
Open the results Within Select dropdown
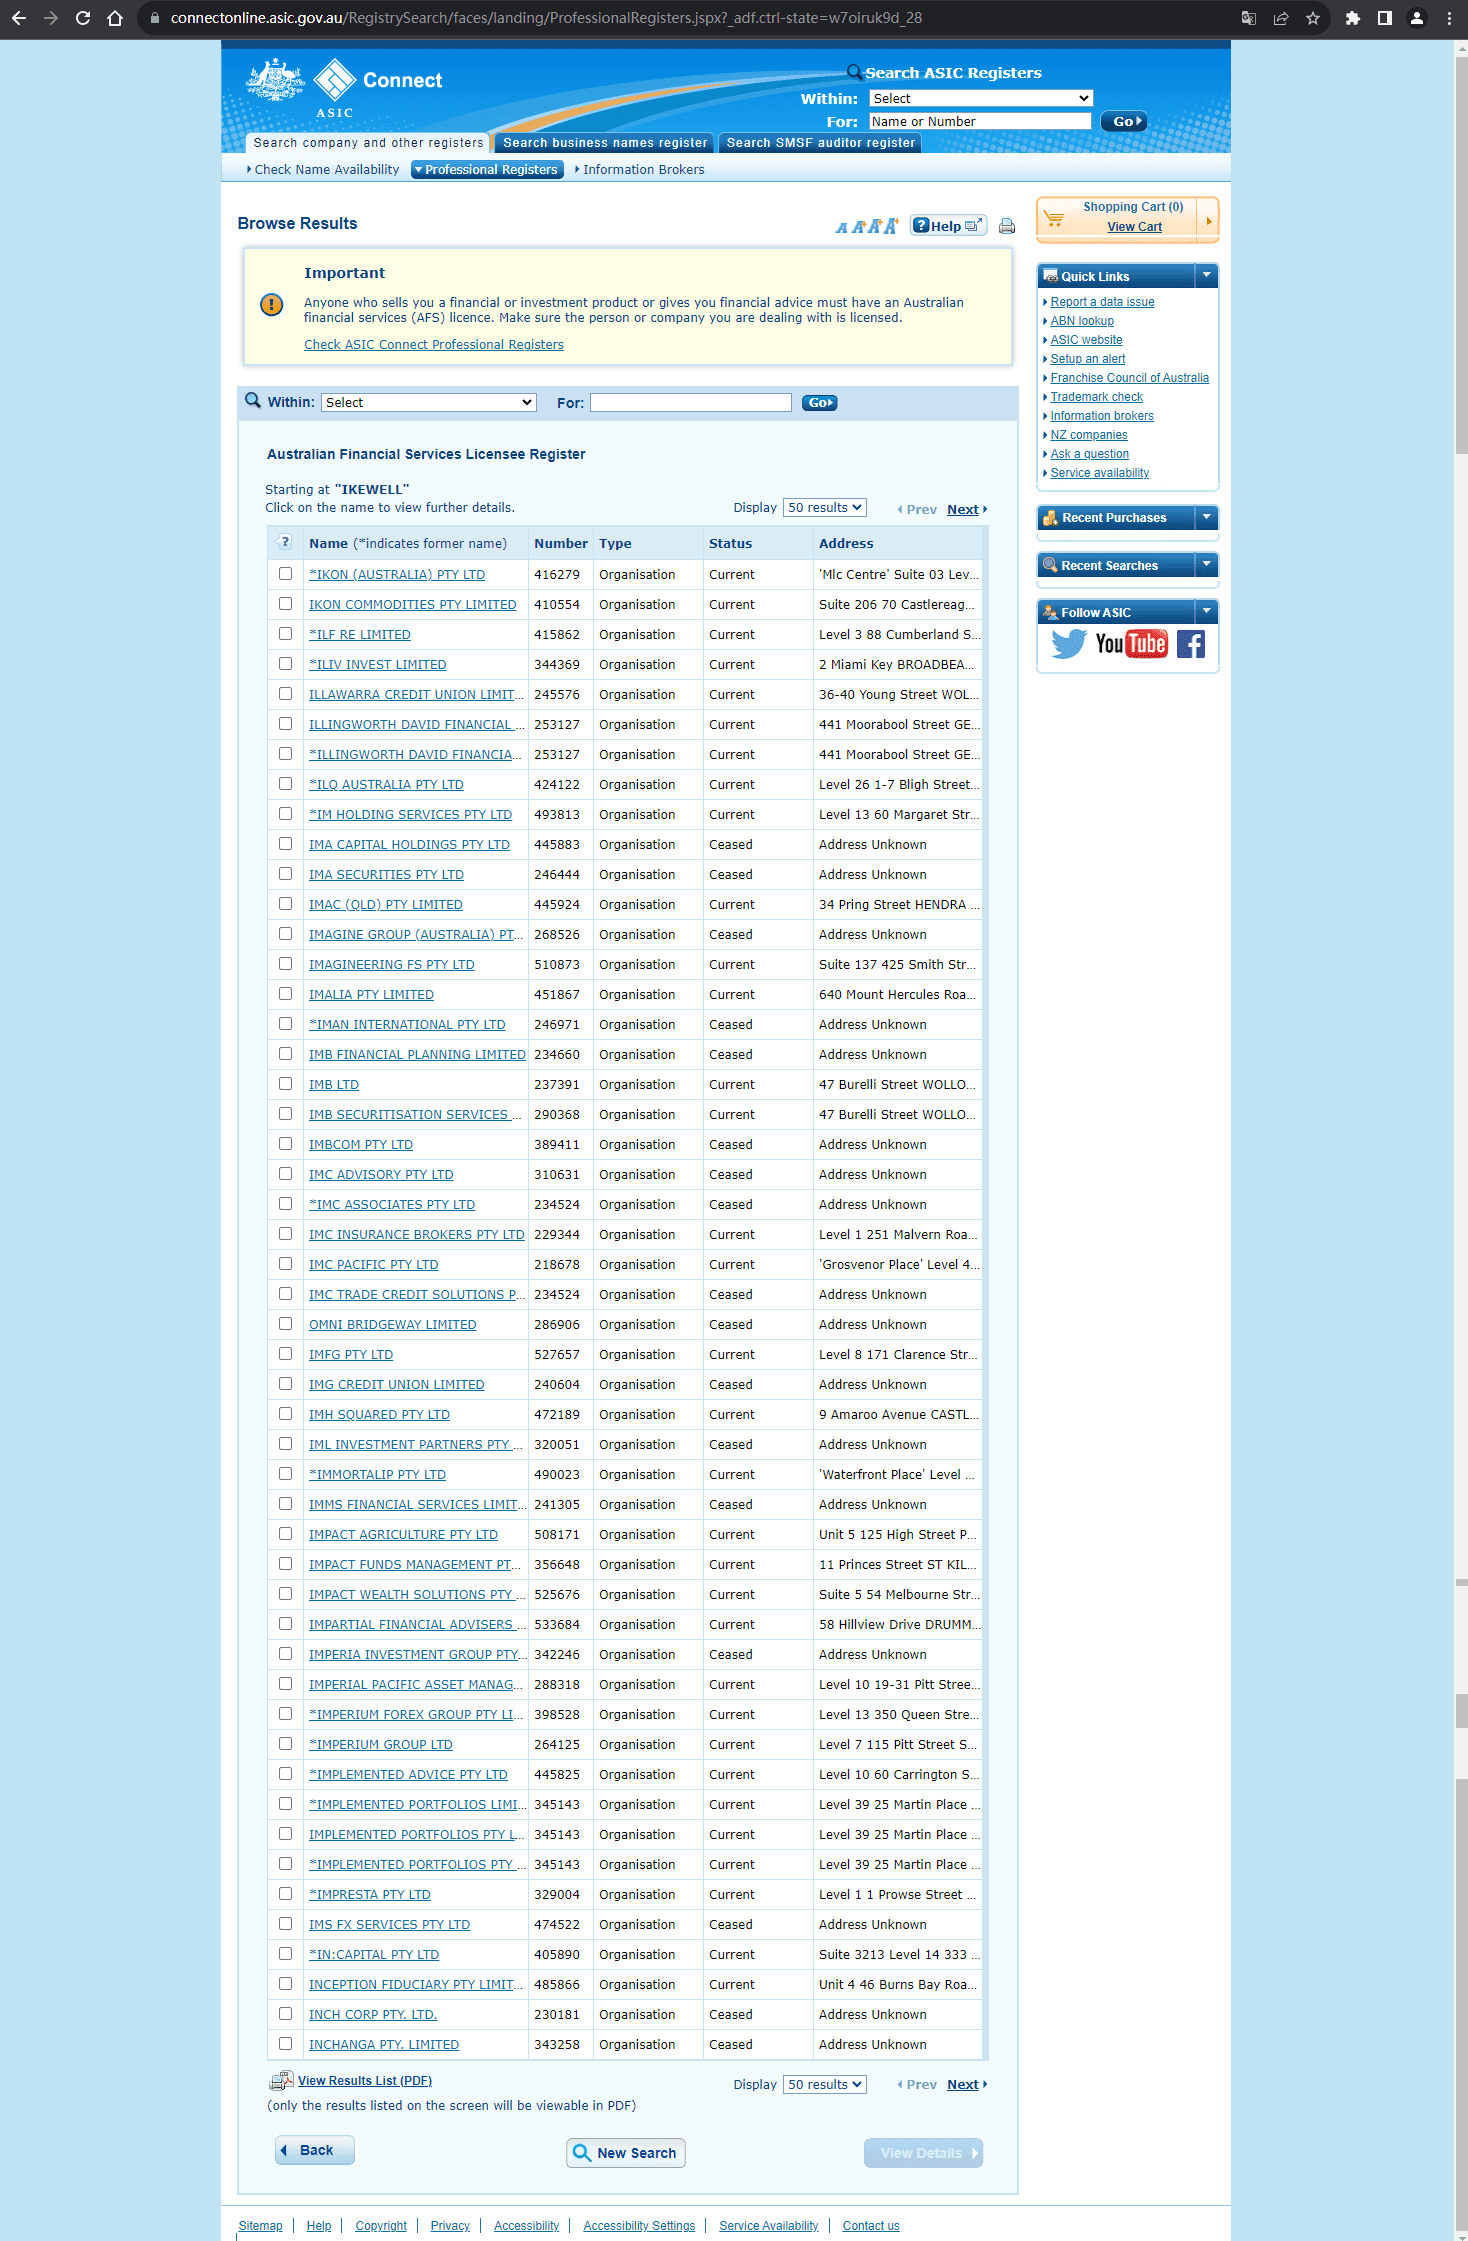point(429,402)
